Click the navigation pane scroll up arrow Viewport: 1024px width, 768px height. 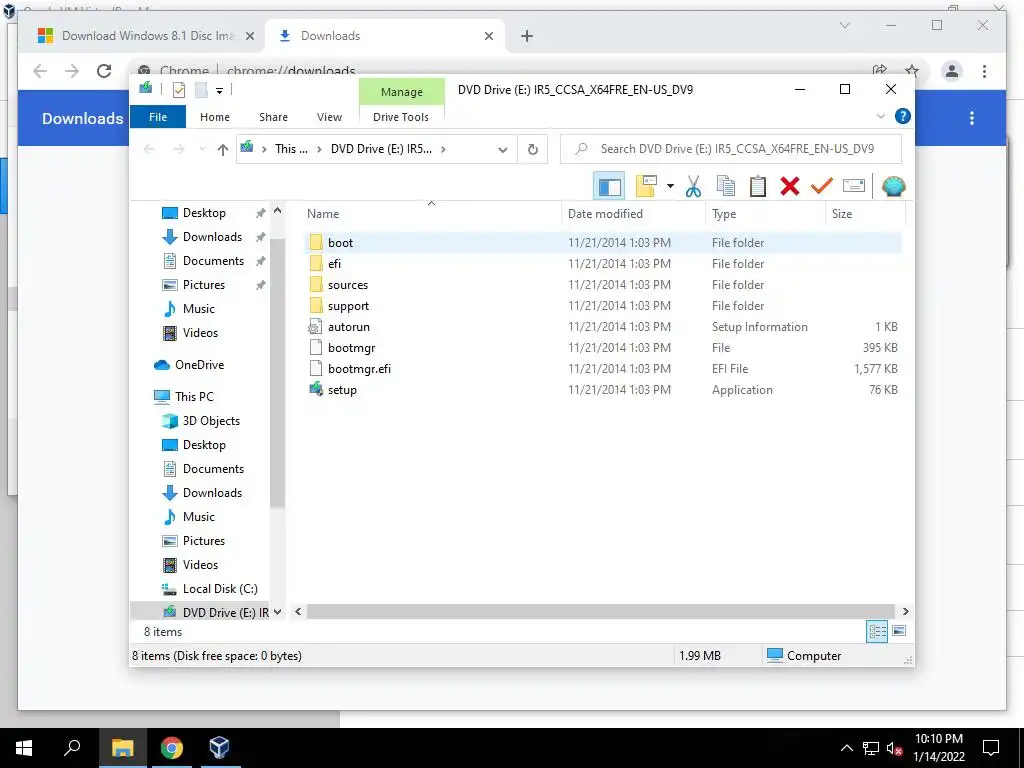278,211
